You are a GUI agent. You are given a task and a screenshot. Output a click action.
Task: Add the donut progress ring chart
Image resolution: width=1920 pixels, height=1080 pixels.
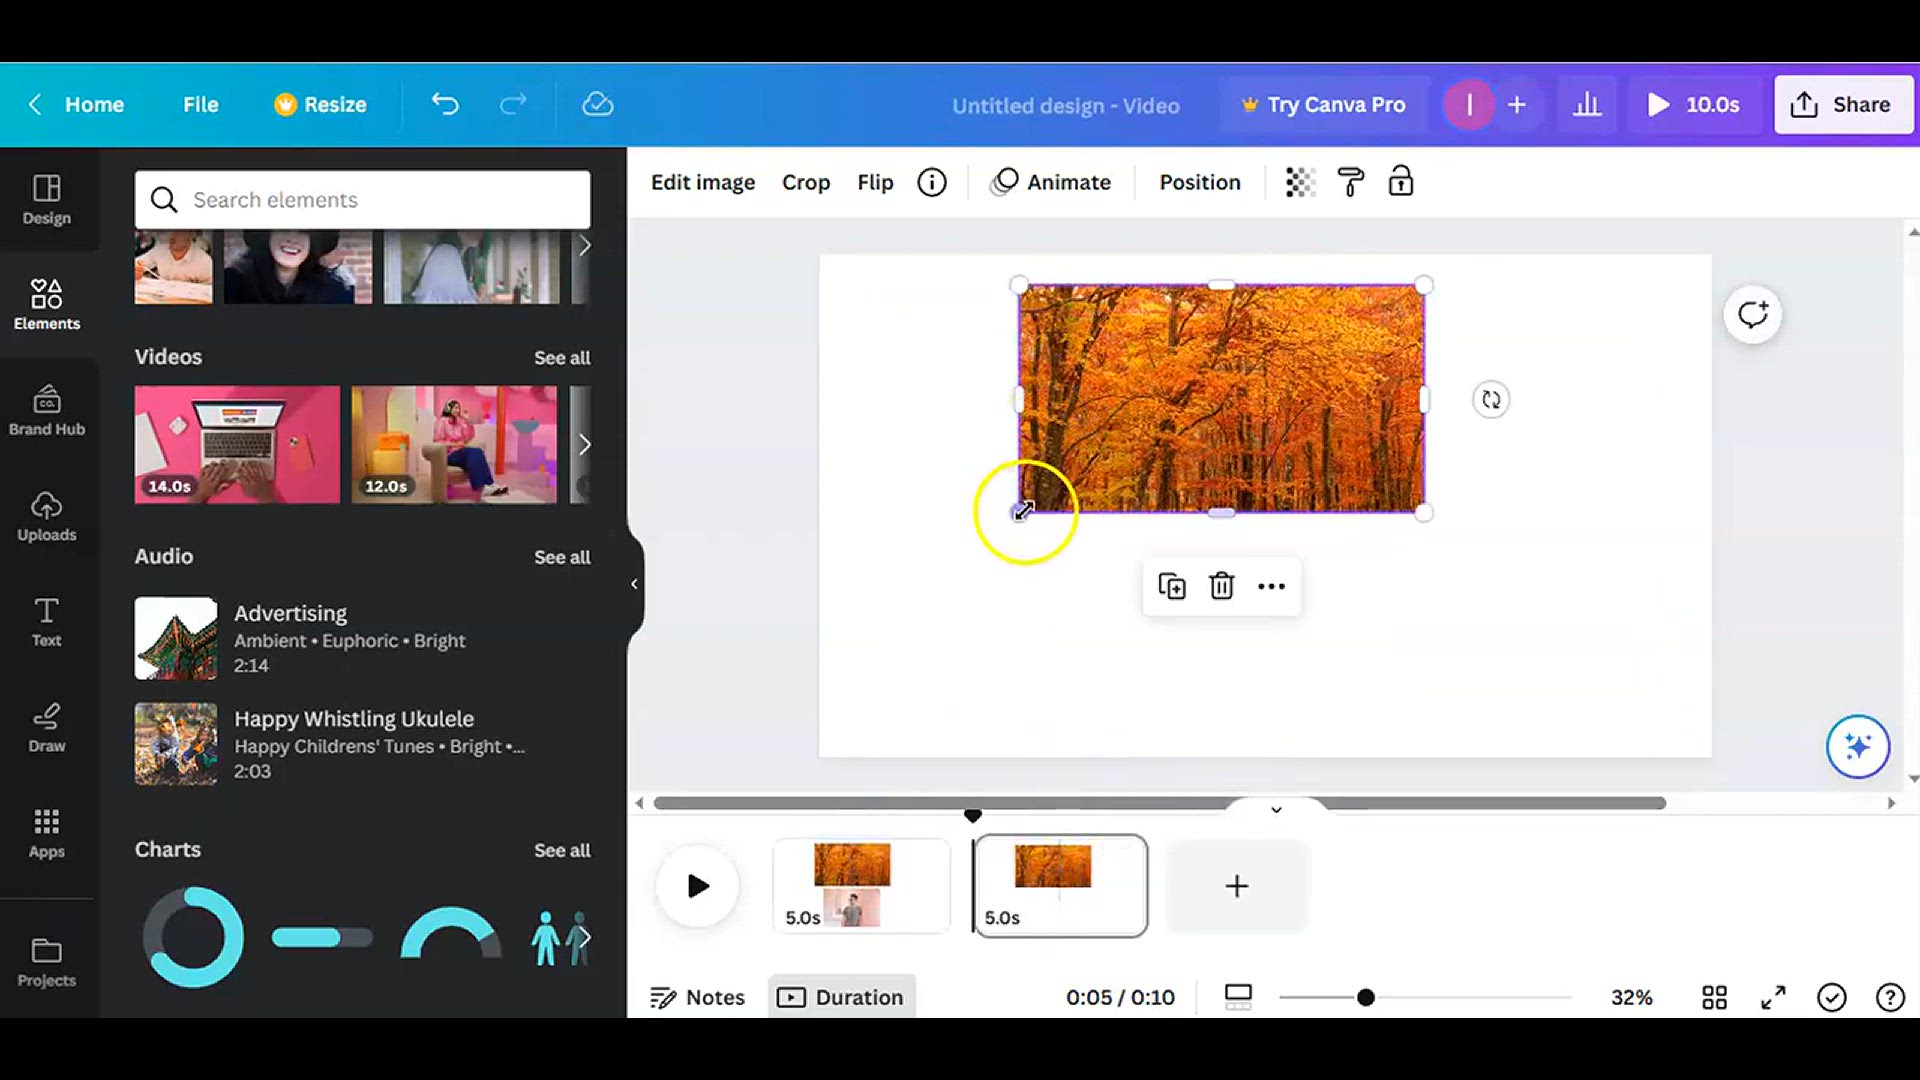tap(193, 938)
